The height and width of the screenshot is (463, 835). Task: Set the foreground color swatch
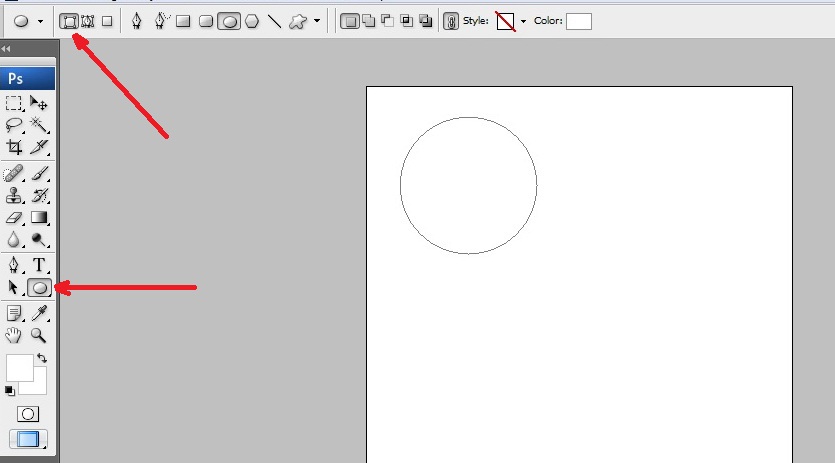pos(20,368)
